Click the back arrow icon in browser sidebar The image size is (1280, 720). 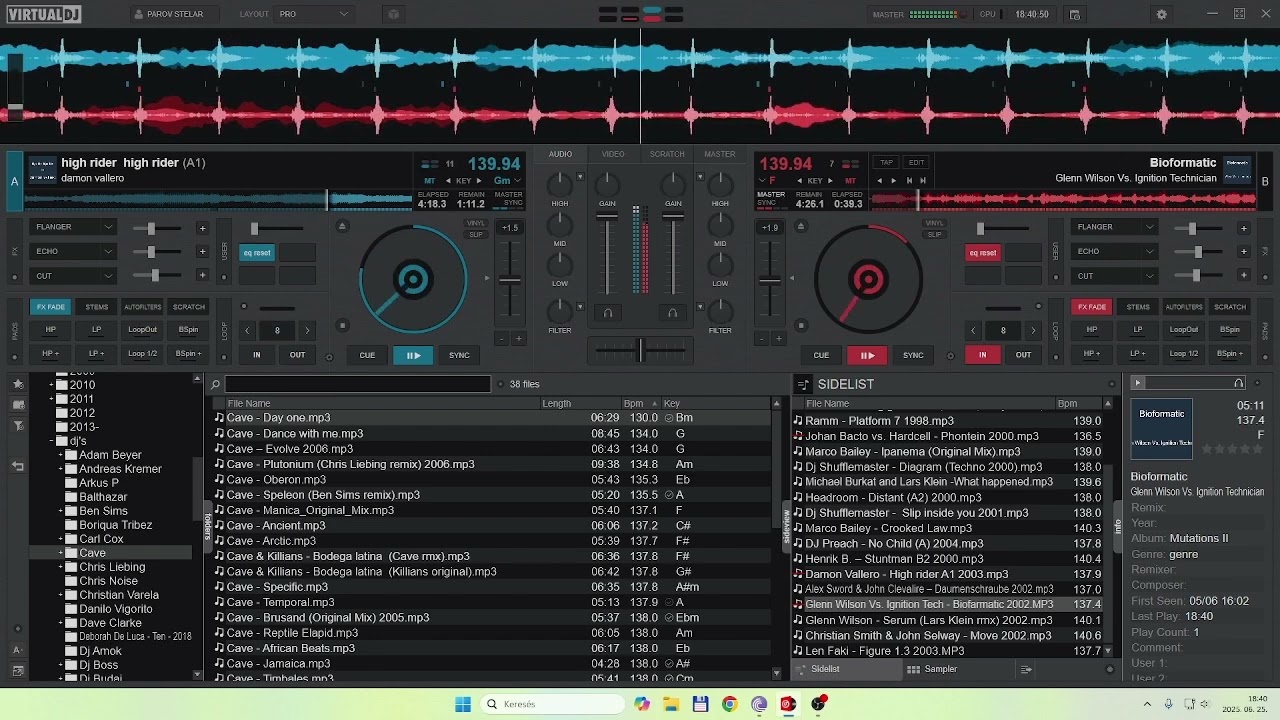tap(17, 466)
